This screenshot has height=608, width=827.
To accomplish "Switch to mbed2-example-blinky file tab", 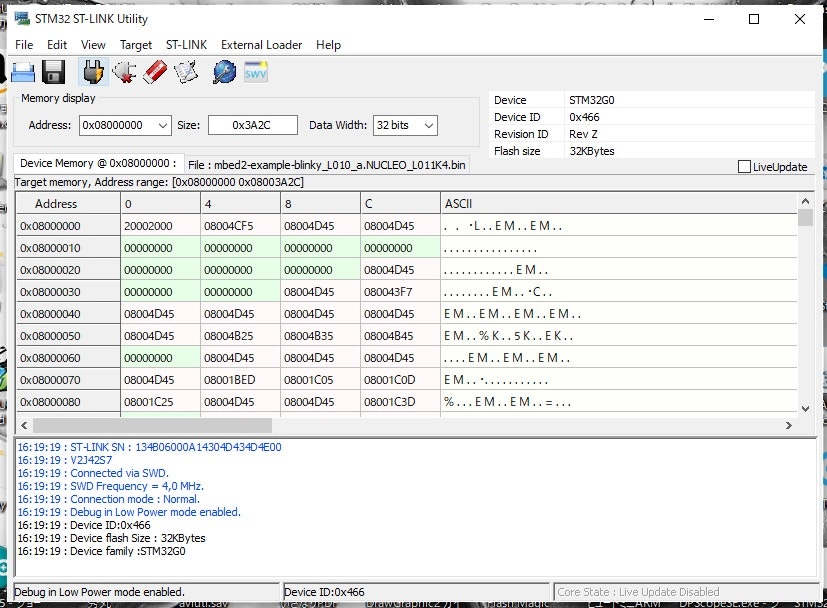I will click(326, 165).
